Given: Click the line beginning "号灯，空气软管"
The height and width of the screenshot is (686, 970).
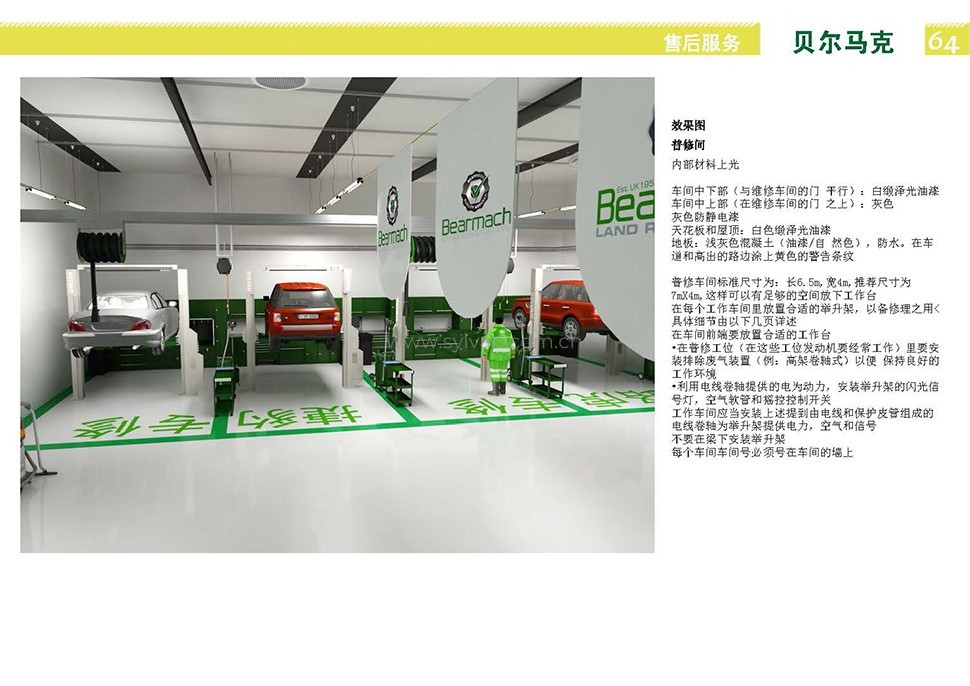Looking at the screenshot, I should pos(751,400).
